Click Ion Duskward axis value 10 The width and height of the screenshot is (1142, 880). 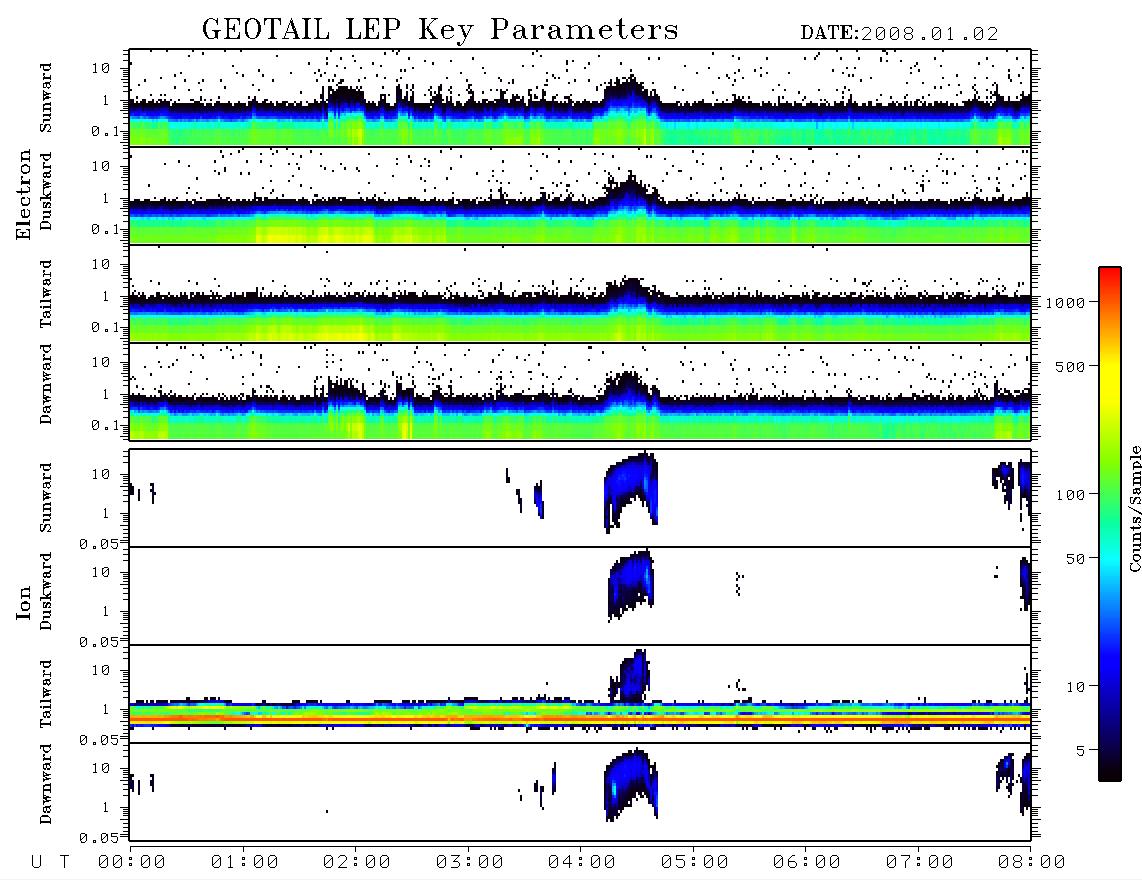pos(101,573)
